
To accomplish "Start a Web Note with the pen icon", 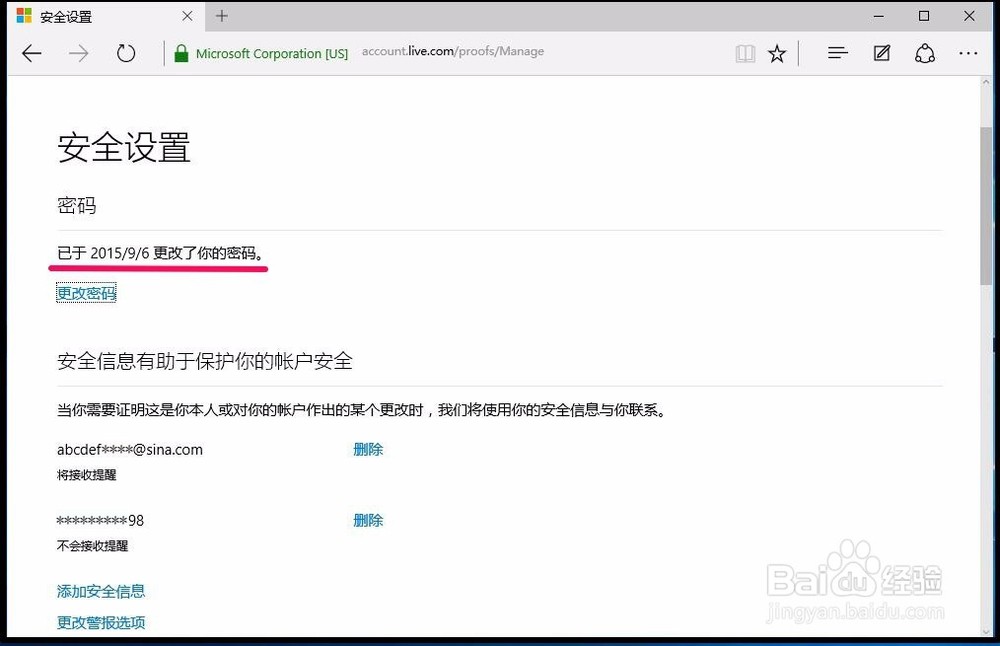I will click(x=881, y=53).
